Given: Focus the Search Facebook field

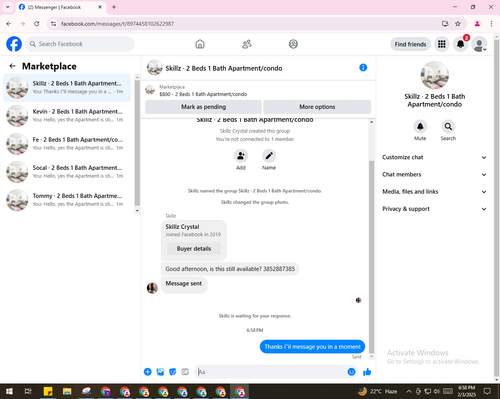Looking at the screenshot, I should pyautogui.click(x=80, y=44).
